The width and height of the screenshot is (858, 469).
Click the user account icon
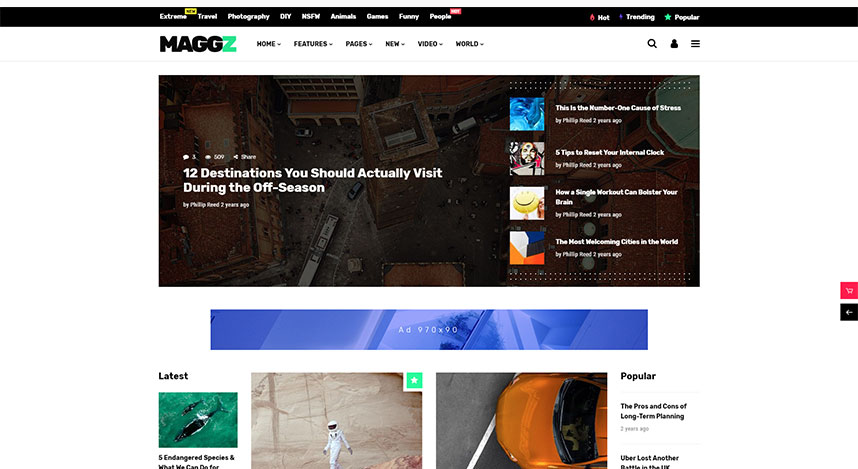coord(674,44)
